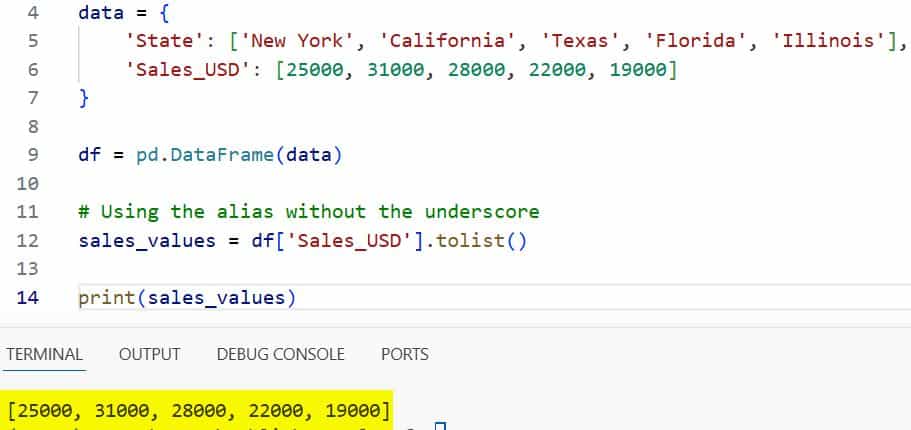Open the DEBUG CONSOLE tab
This screenshot has width=911, height=430.
[281, 354]
